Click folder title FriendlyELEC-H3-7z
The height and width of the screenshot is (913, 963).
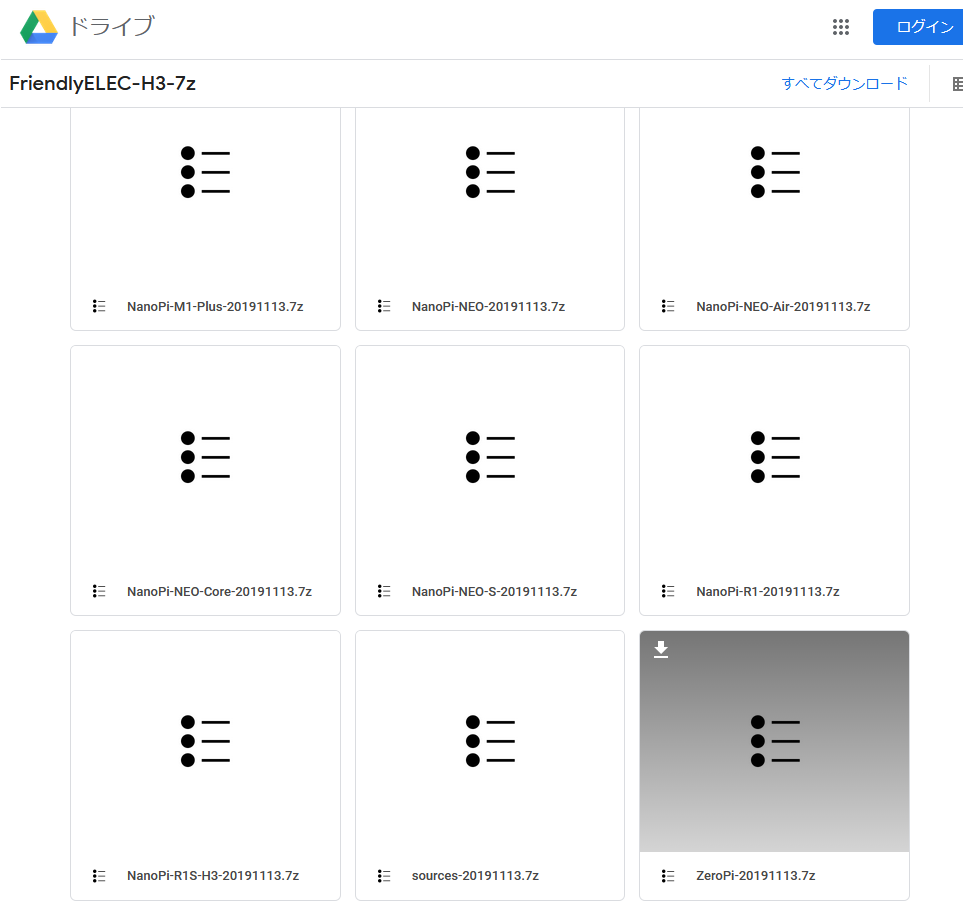tap(103, 84)
